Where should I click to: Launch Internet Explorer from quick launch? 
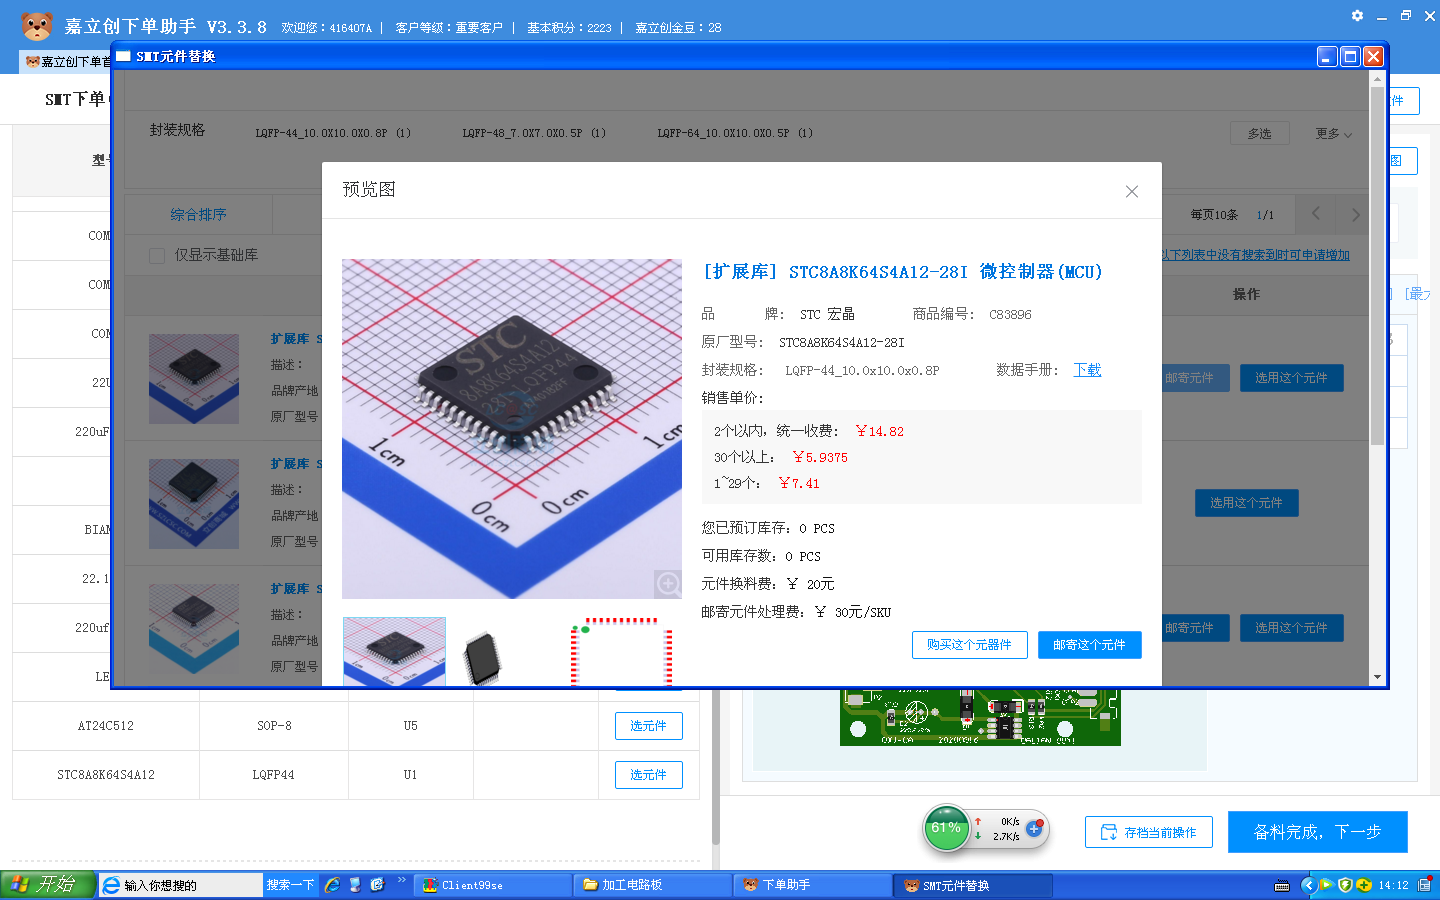(x=332, y=885)
